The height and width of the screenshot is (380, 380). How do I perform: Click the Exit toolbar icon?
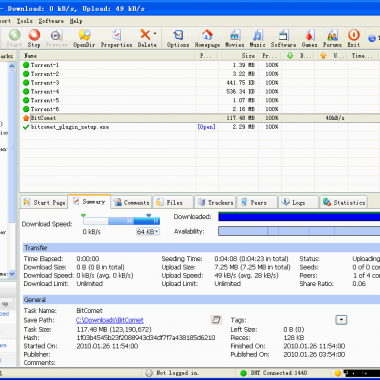click(x=354, y=38)
